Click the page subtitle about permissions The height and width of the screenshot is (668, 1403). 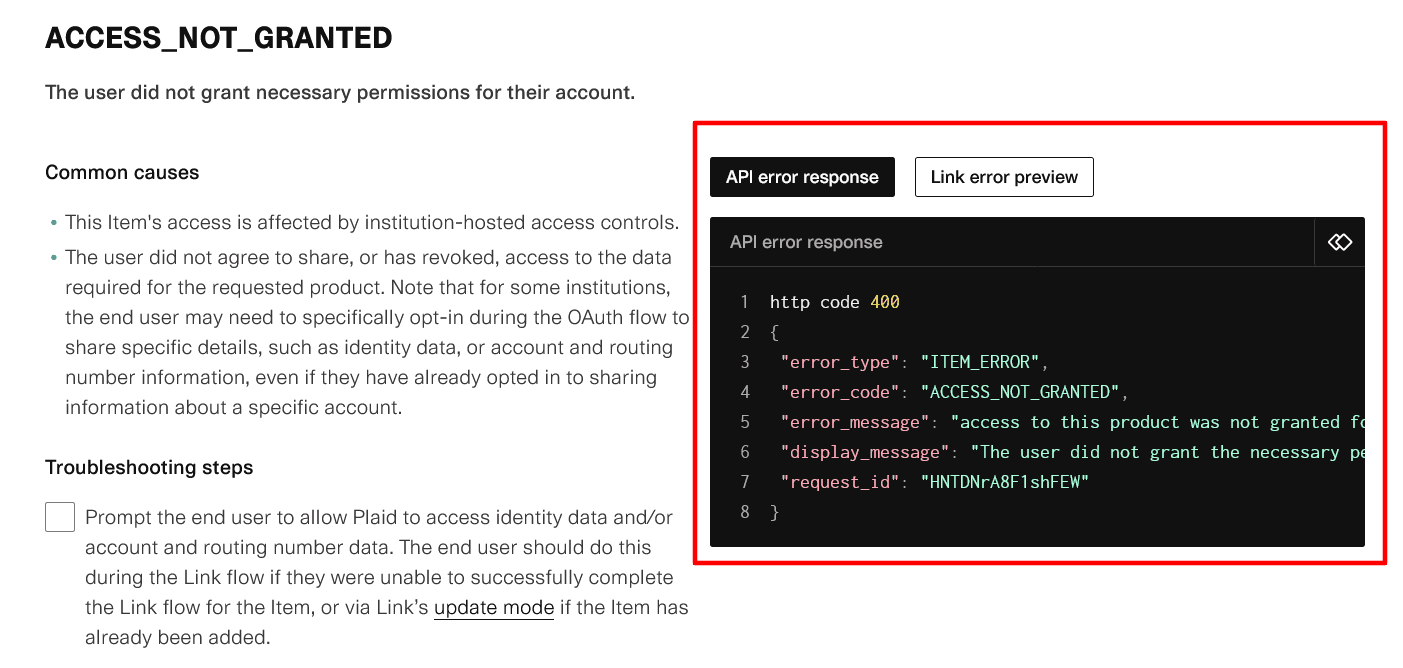pyautogui.click(x=340, y=92)
